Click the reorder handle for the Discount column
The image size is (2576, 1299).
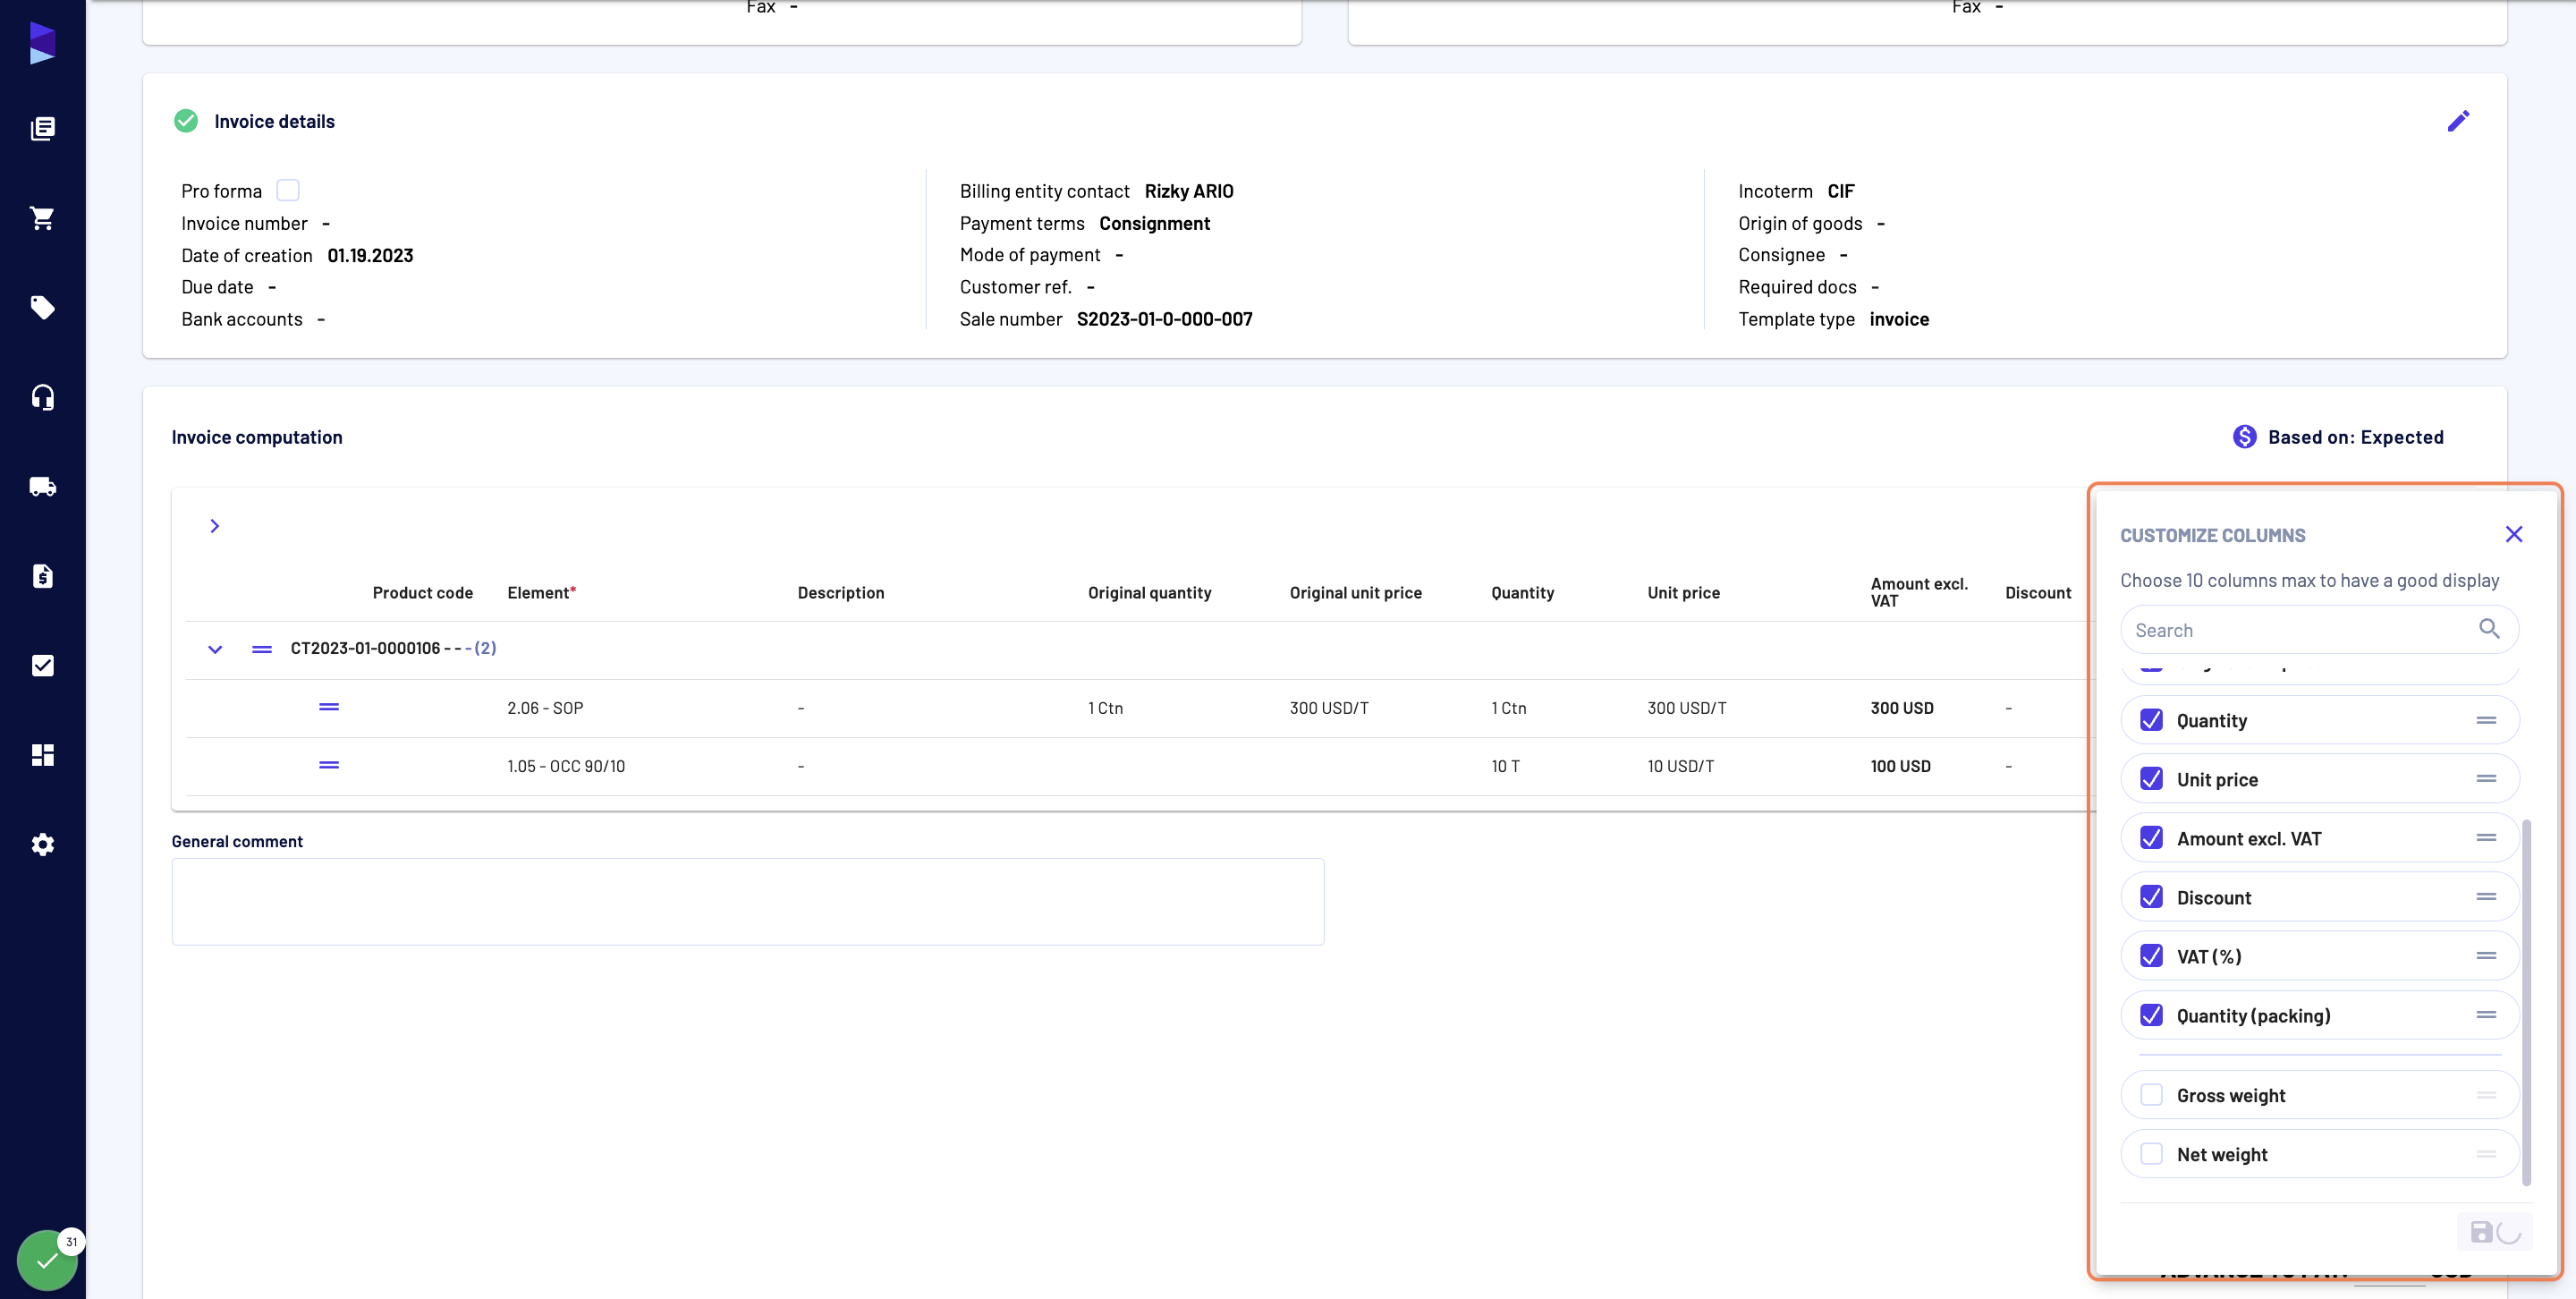tap(2486, 897)
